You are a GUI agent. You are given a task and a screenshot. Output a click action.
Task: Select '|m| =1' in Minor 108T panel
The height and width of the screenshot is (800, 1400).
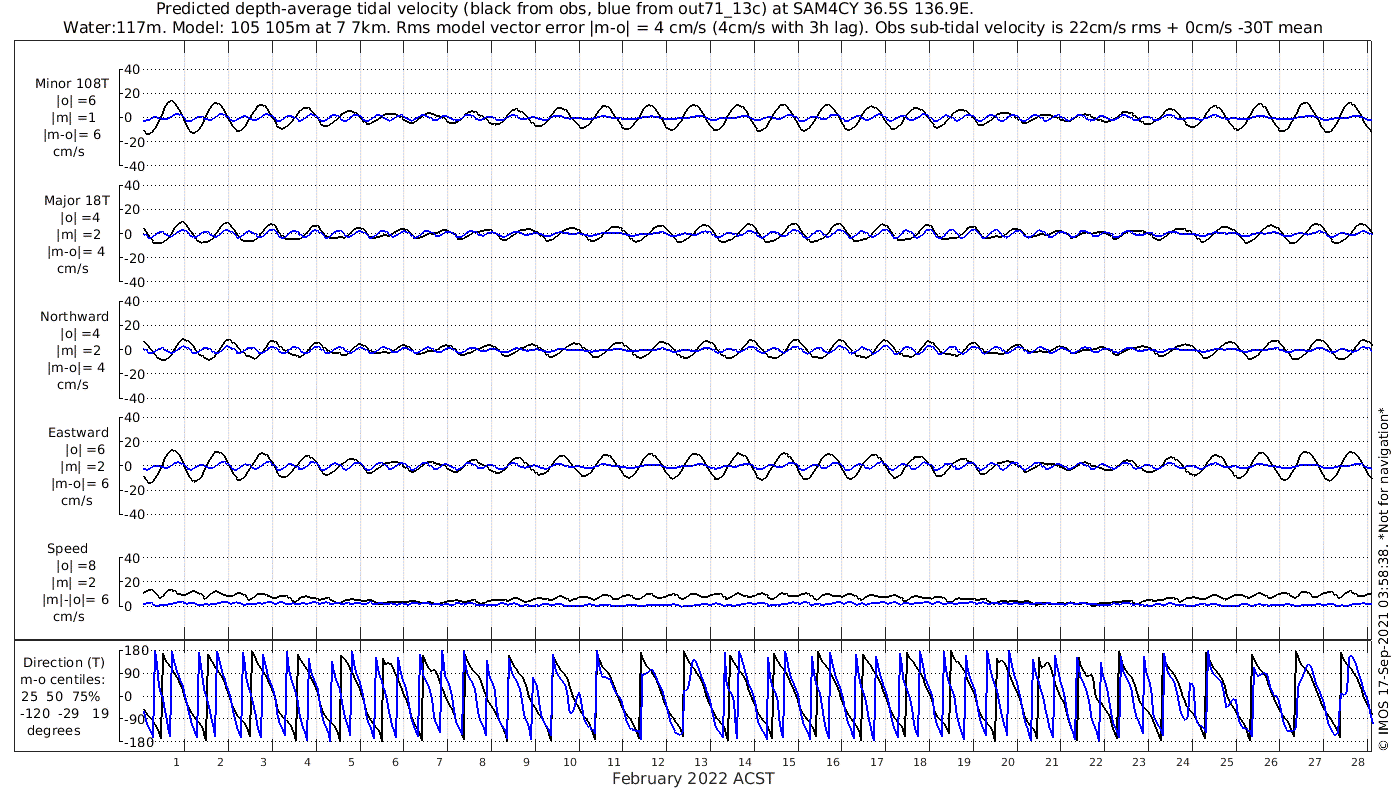tap(74, 118)
